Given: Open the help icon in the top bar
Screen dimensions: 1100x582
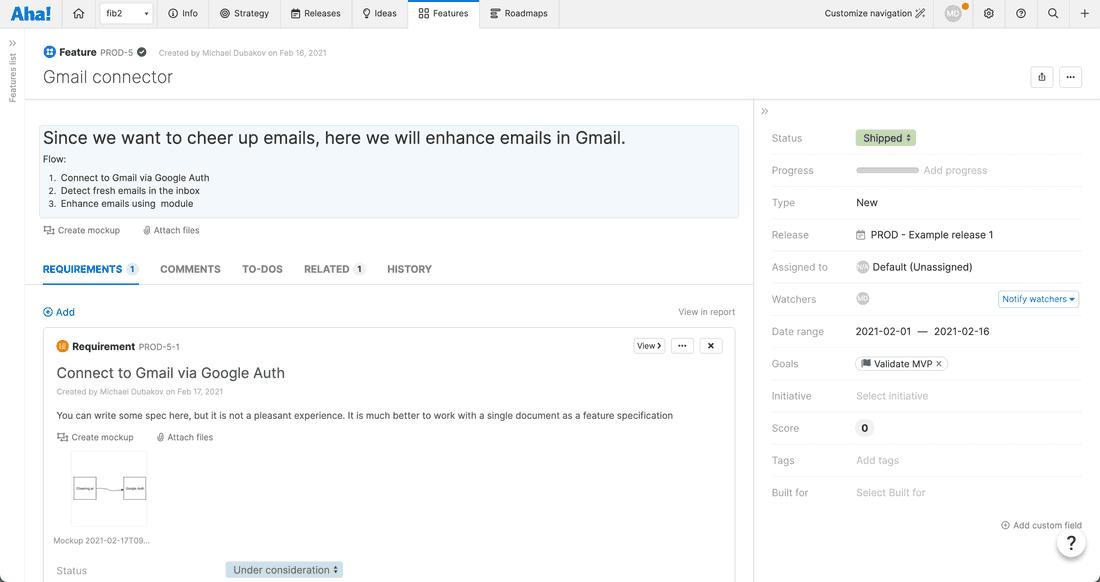Looking at the screenshot, I should (1020, 13).
